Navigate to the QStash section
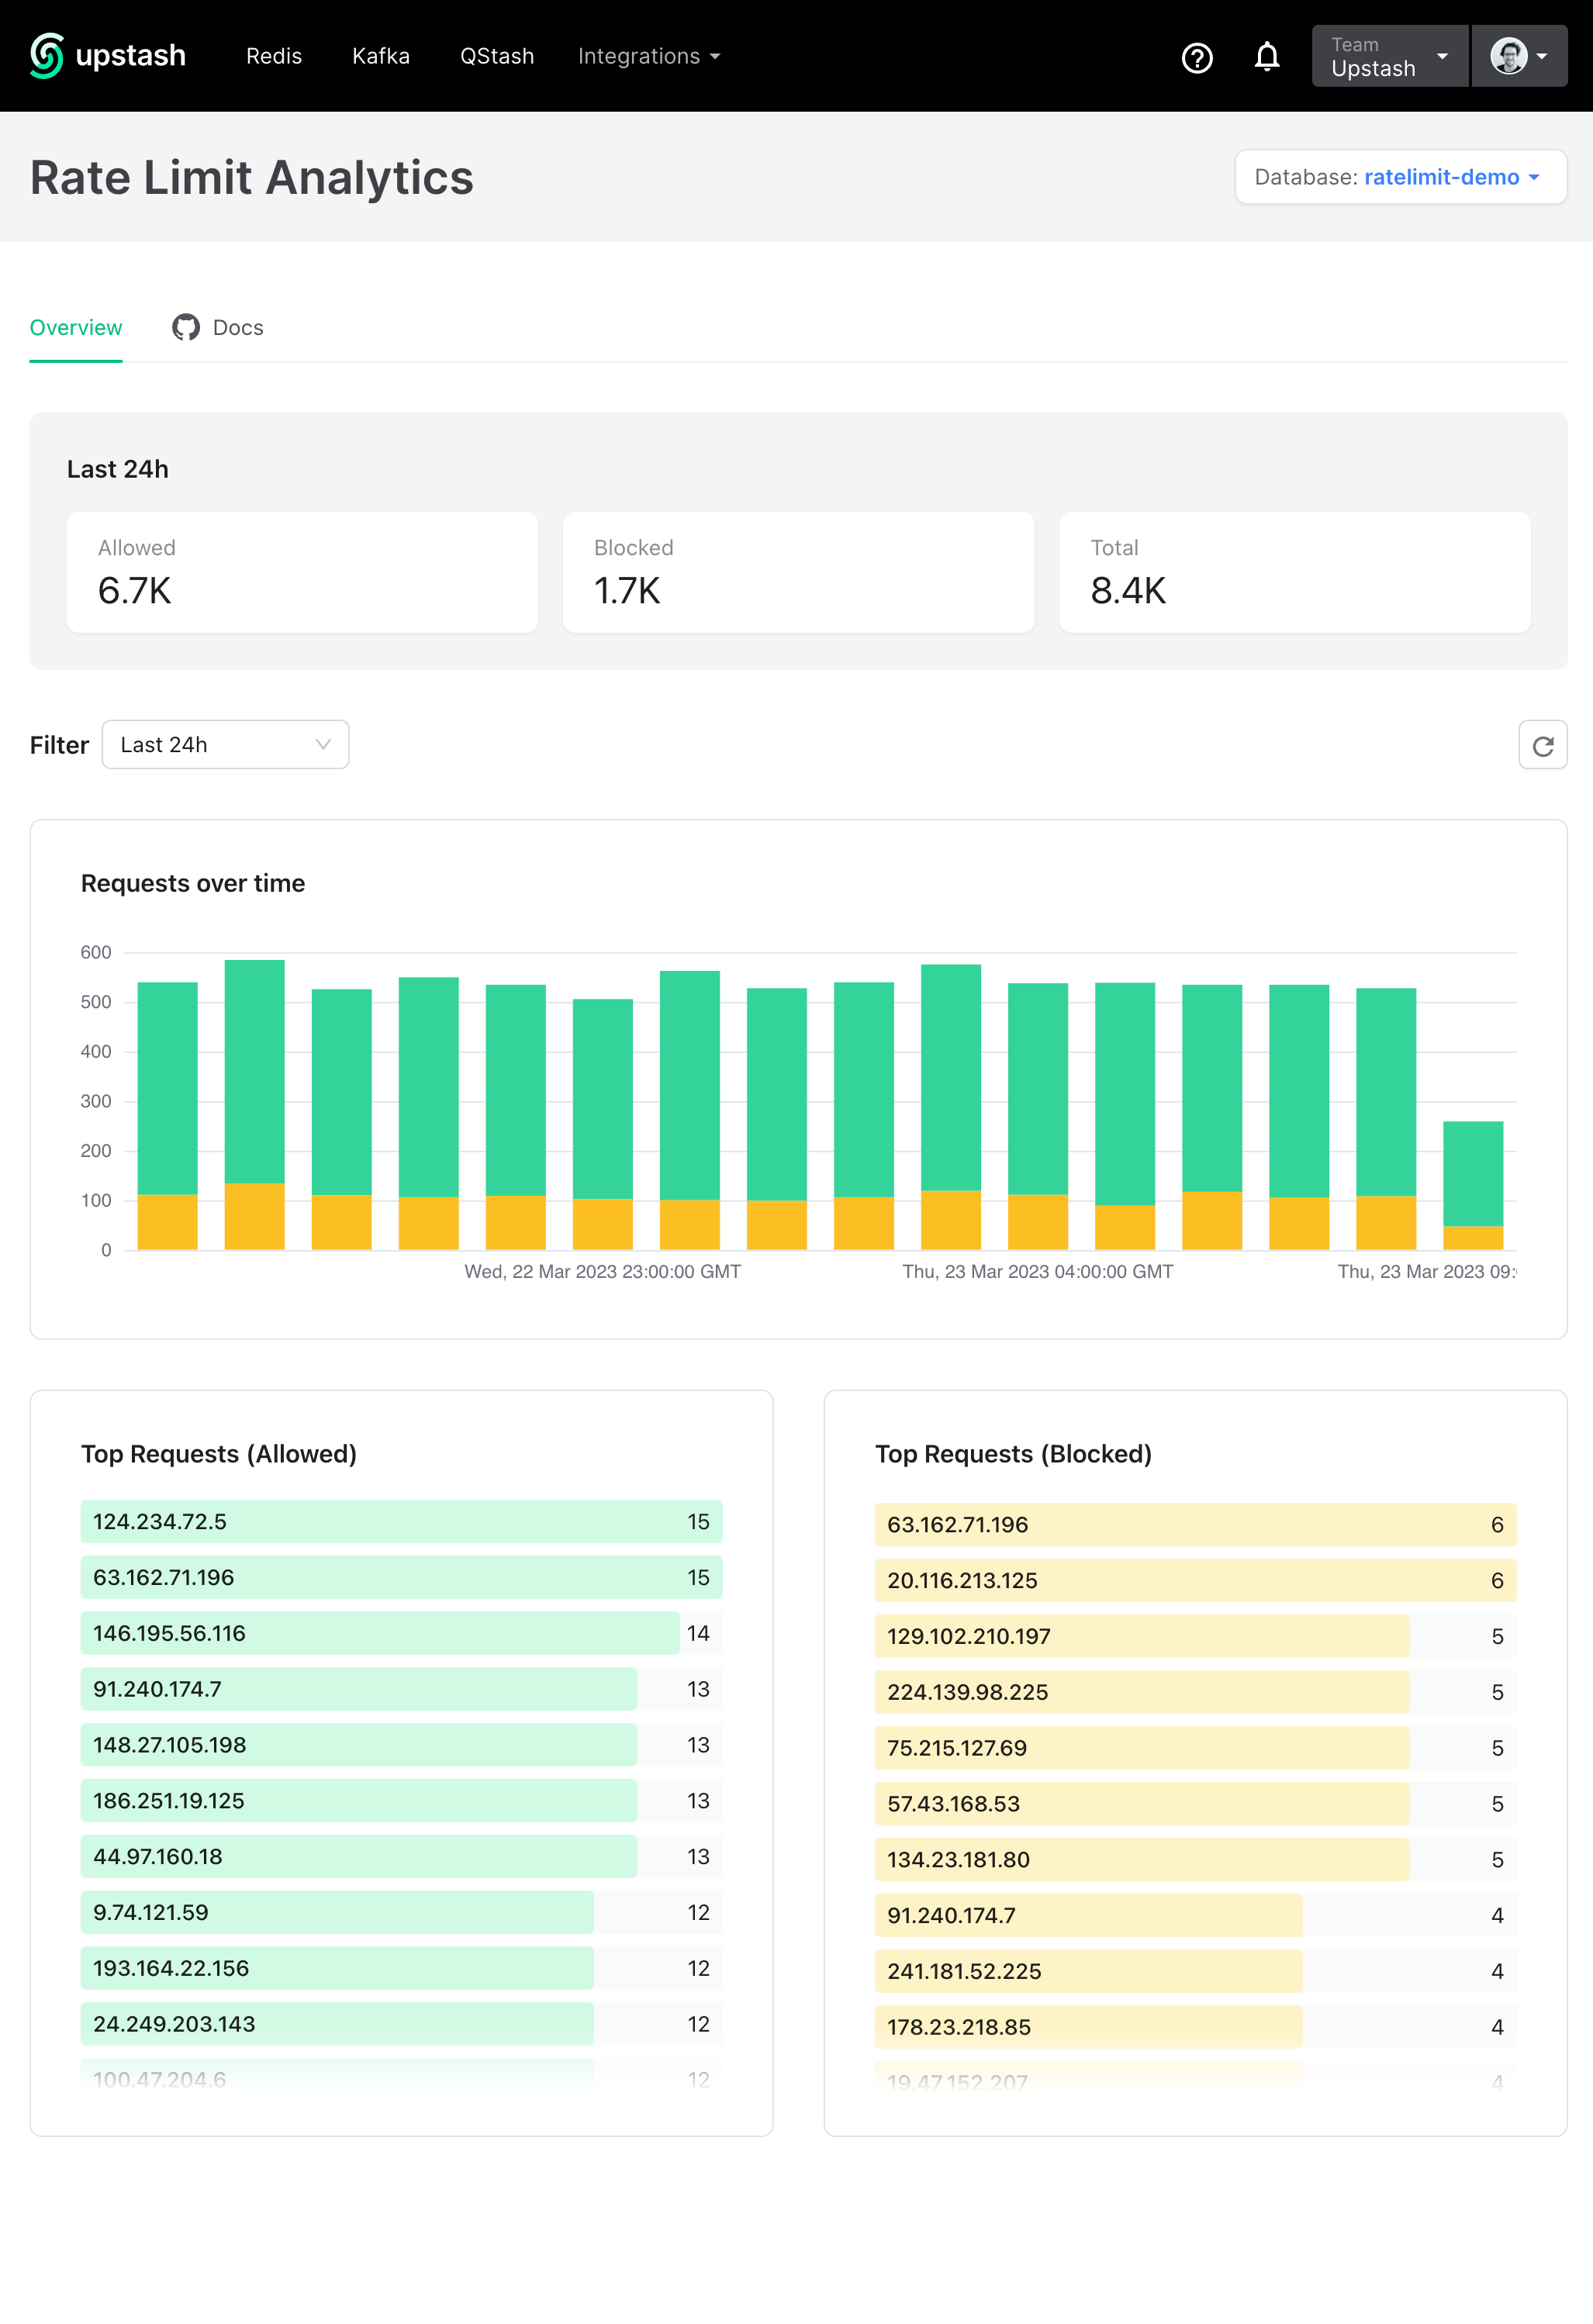Viewport: 1593px width, 2324px height. 496,56
